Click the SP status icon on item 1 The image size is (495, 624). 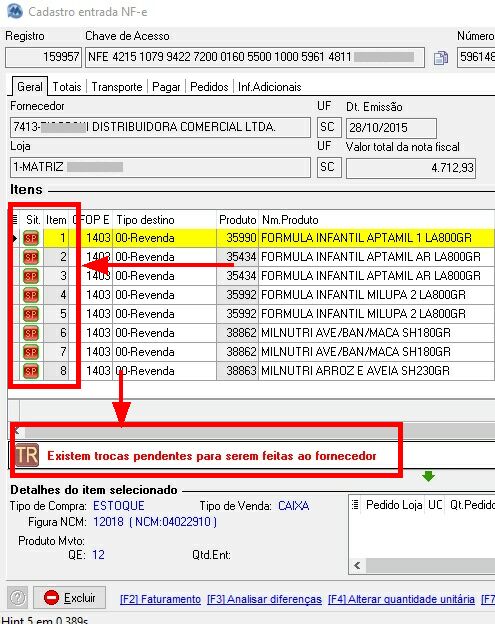(31, 238)
